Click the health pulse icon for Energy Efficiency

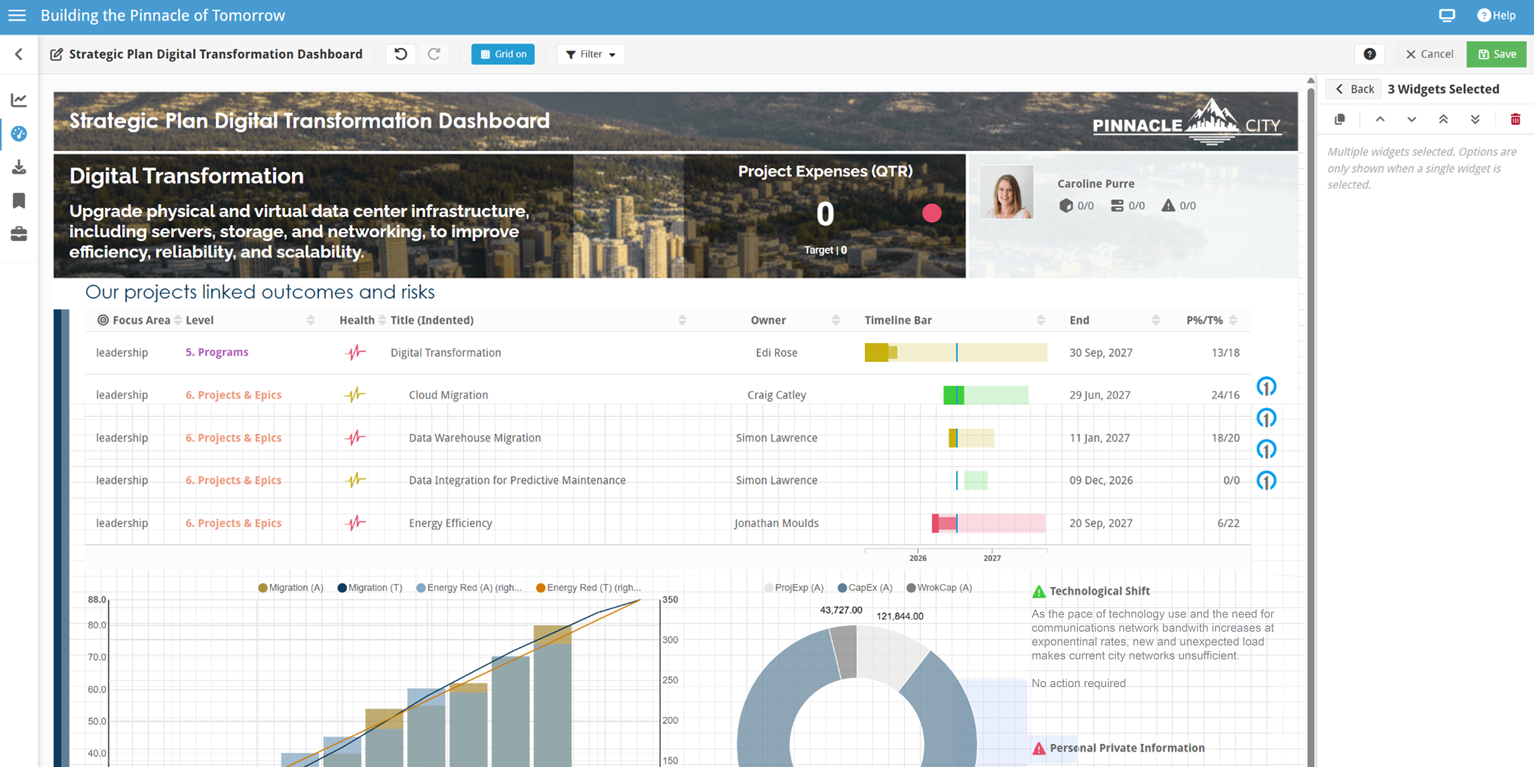(355, 523)
